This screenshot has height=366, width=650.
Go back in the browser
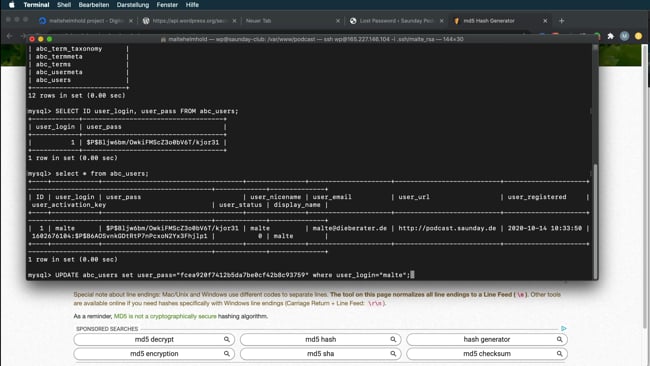point(10,36)
